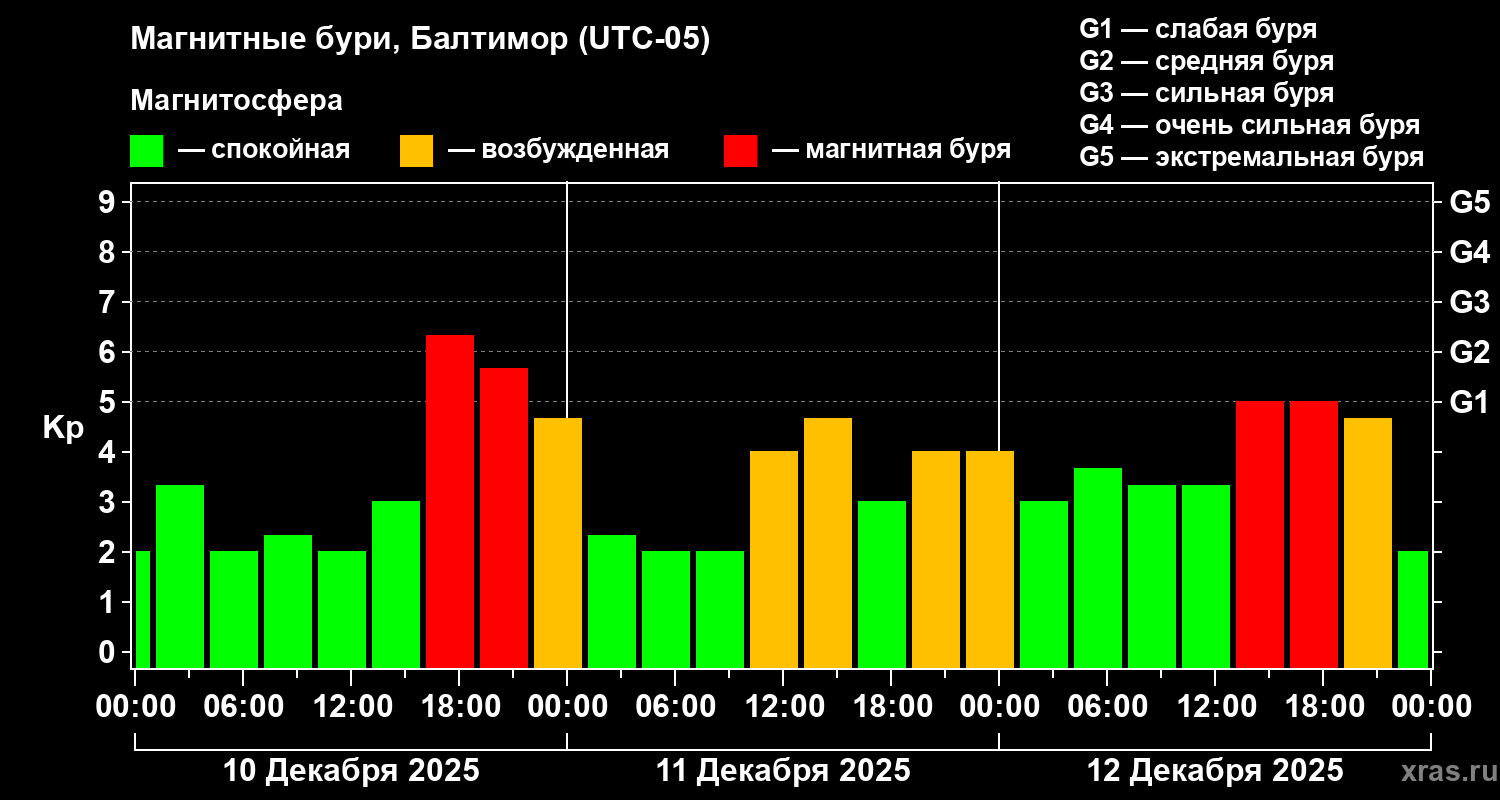This screenshot has width=1500, height=800.
Task: Click the tallest red bar on 10 December
Action: click(x=450, y=501)
